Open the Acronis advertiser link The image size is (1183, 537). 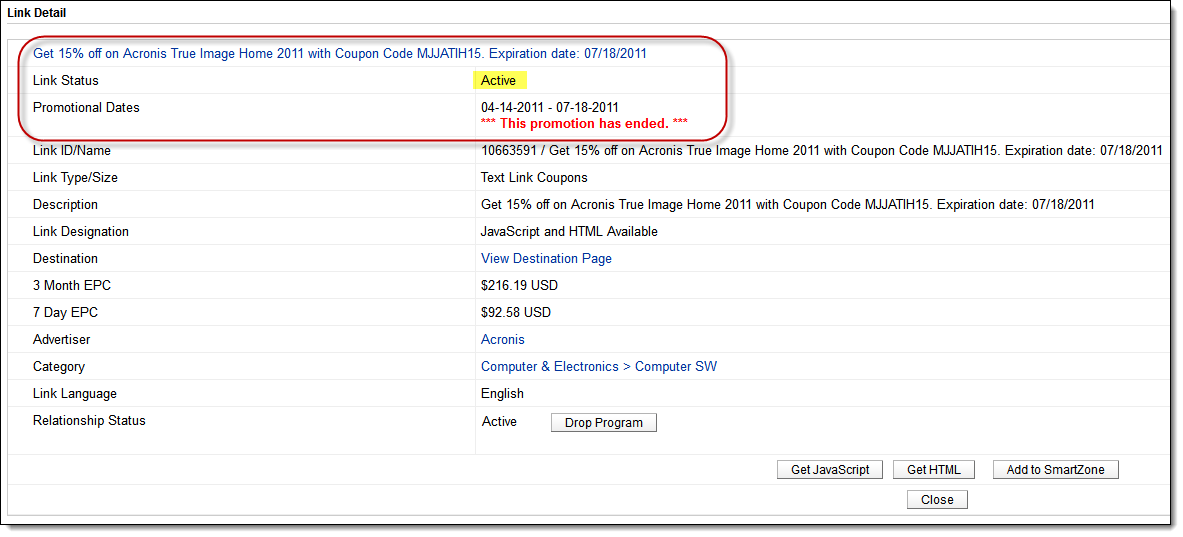pos(502,340)
